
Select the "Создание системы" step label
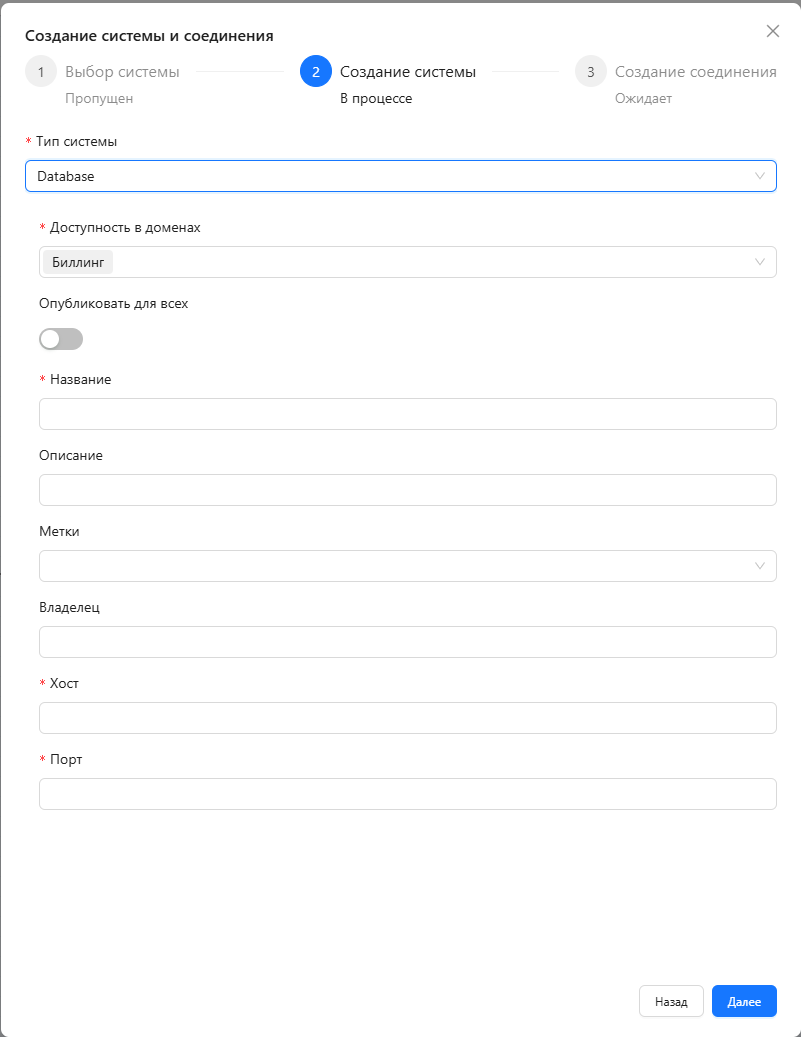(408, 72)
